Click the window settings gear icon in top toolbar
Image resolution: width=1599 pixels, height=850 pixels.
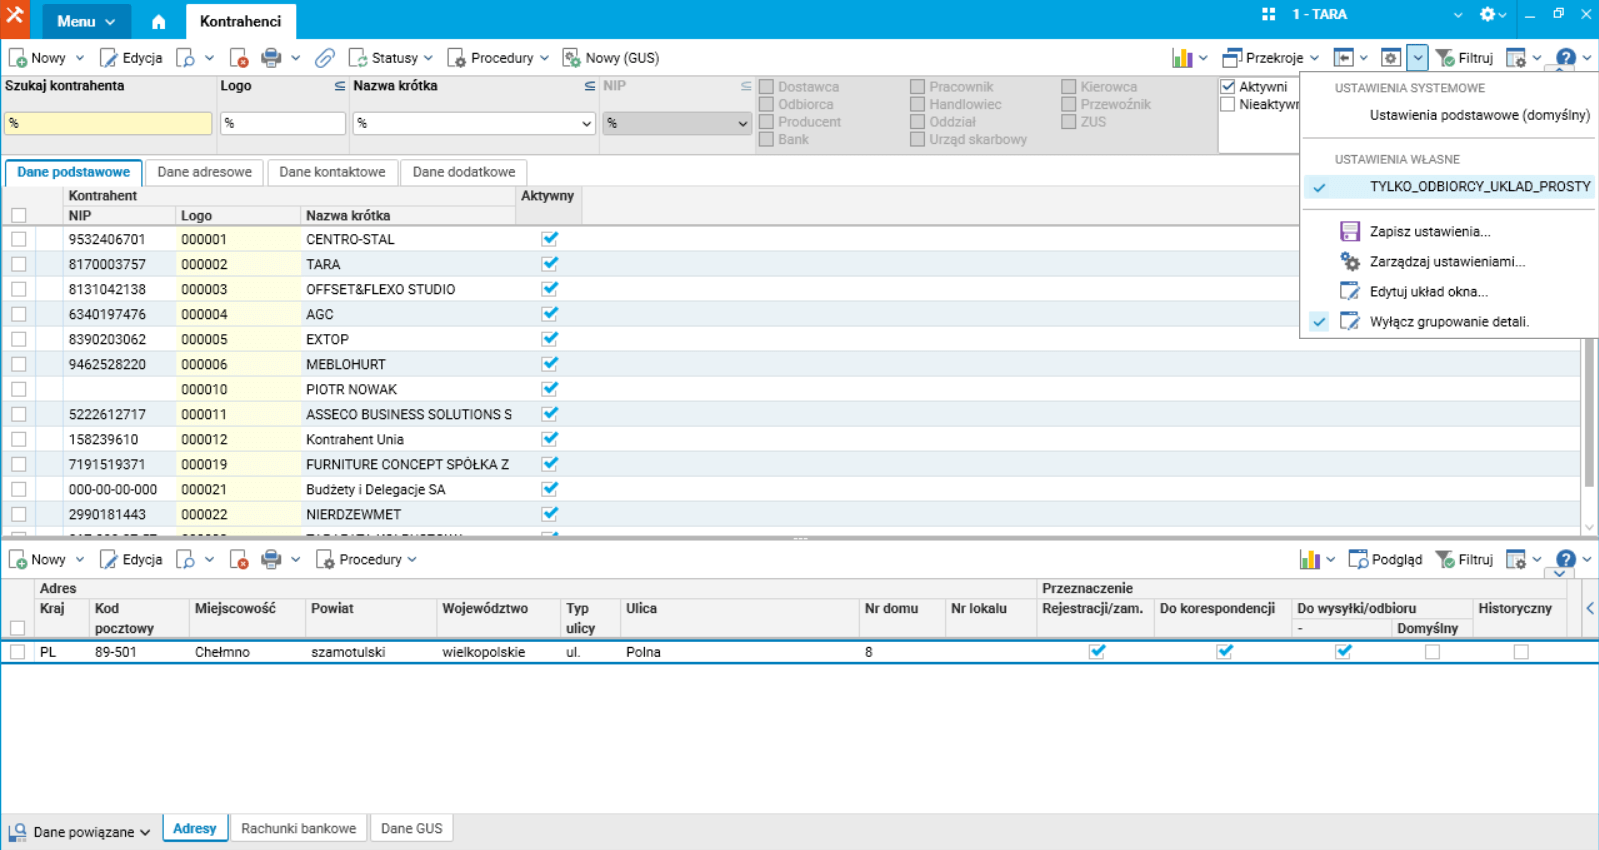(x=1390, y=58)
